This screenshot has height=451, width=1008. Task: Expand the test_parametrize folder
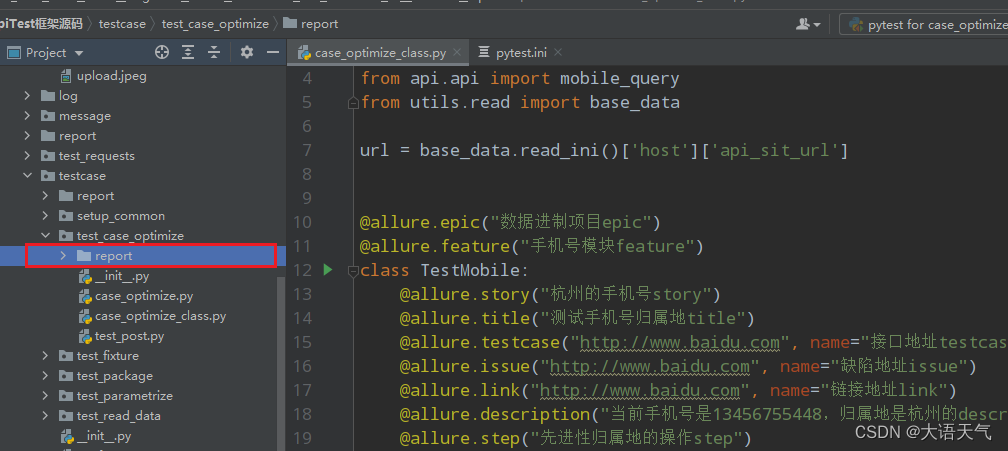click(x=45, y=396)
